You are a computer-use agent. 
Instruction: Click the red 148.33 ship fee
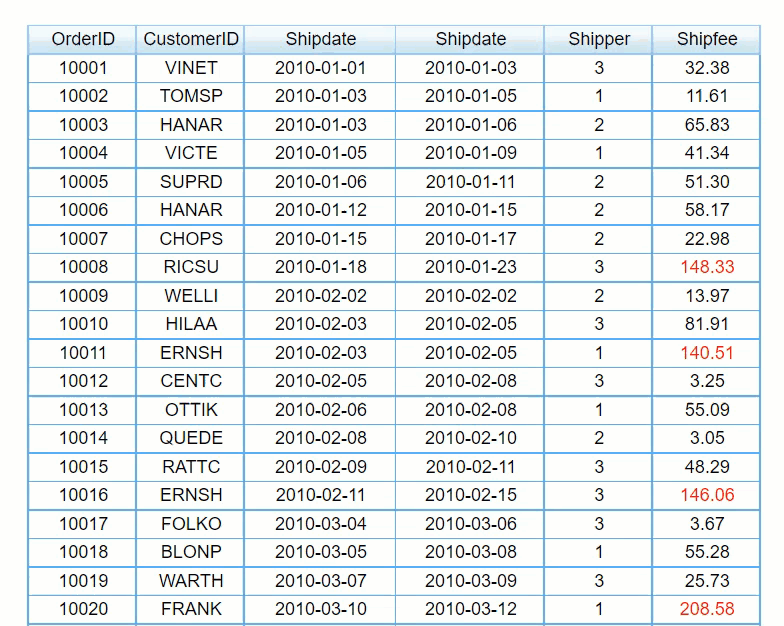coord(707,267)
